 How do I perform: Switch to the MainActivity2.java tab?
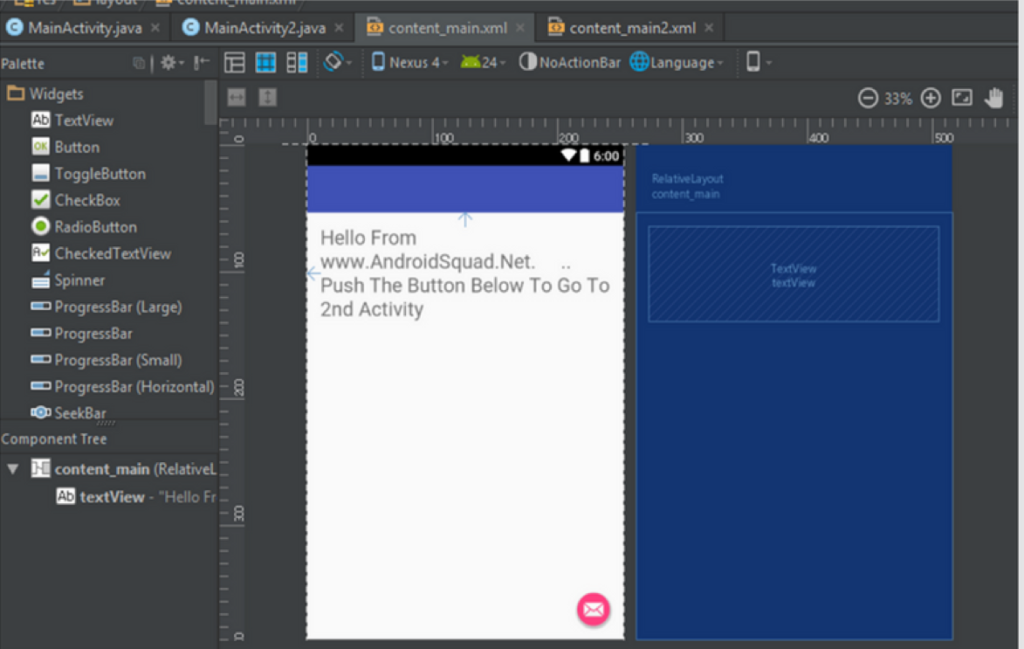pyautogui.click(x=264, y=28)
